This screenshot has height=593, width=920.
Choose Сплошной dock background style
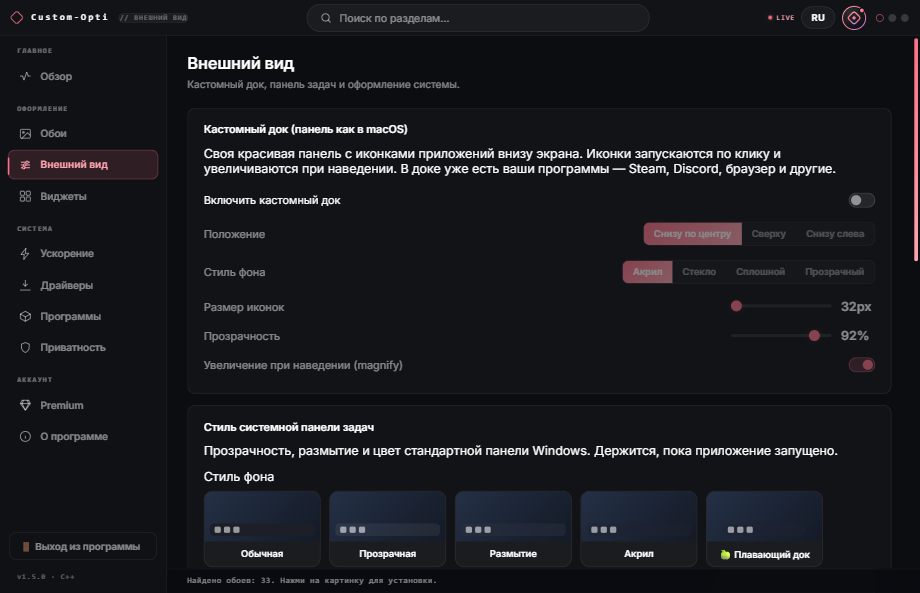click(760, 272)
